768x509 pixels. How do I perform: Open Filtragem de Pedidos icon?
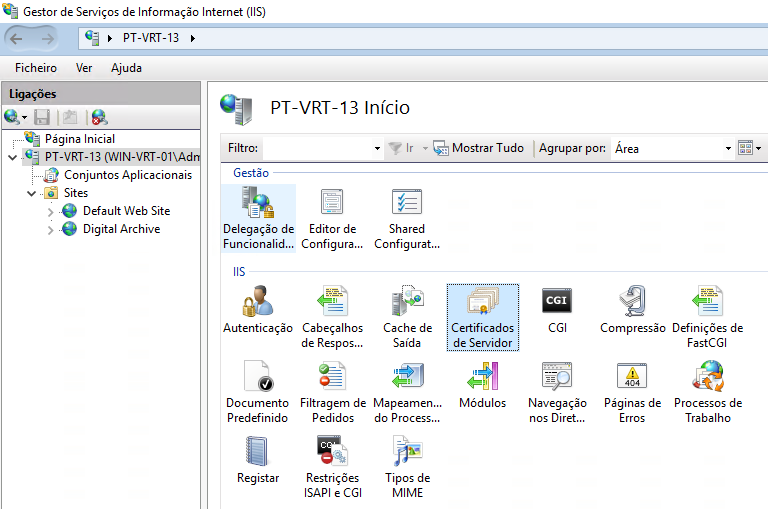coord(333,391)
